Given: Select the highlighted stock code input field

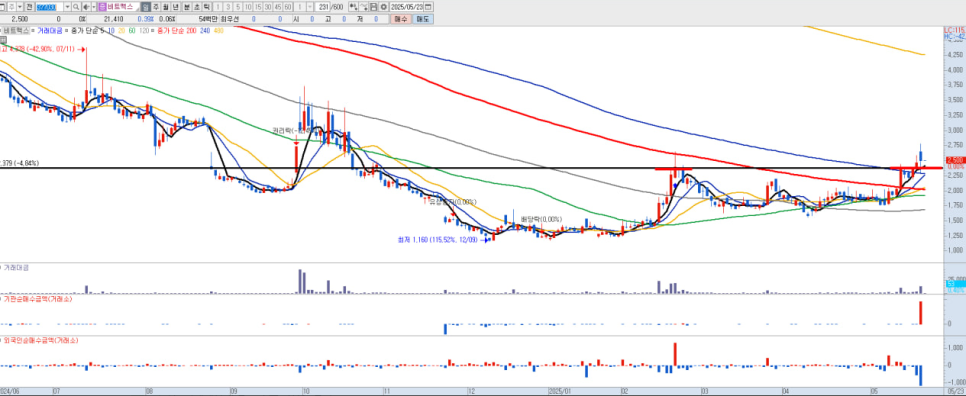Looking at the screenshot, I should click(49, 7).
